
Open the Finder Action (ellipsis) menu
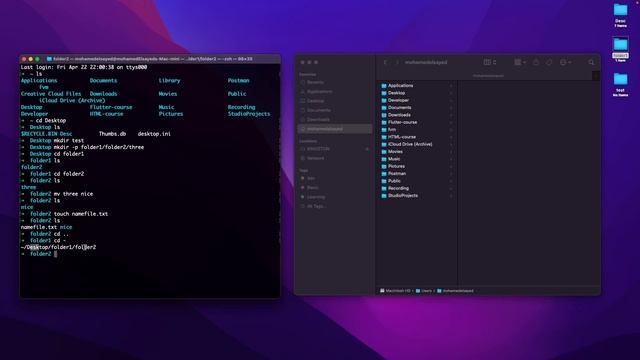[565, 62]
